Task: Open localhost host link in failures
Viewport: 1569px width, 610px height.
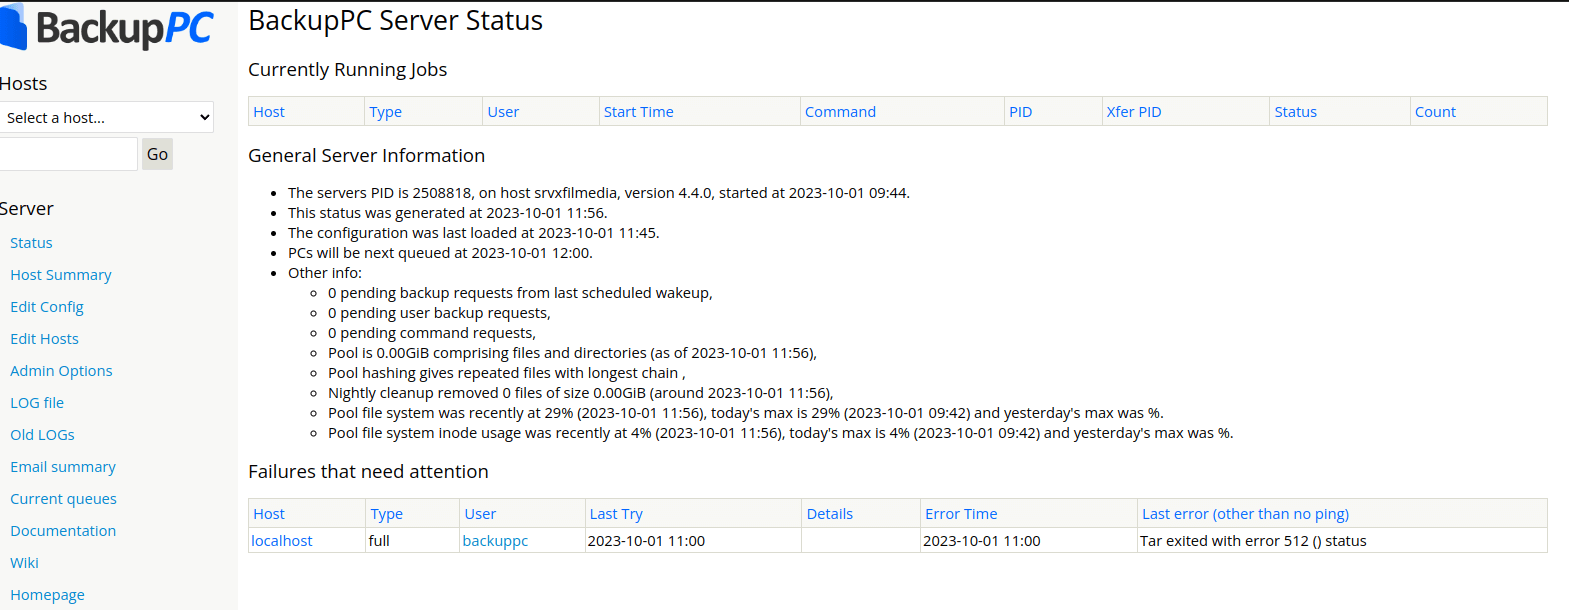Action: click(281, 541)
